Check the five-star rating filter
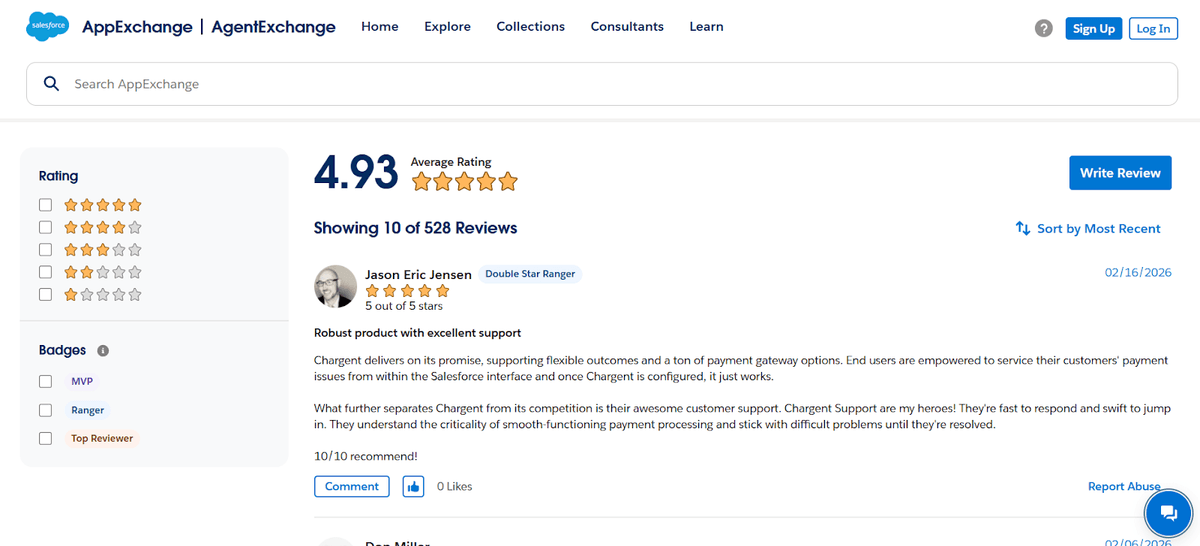This screenshot has width=1200, height=546. pyautogui.click(x=45, y=205)
